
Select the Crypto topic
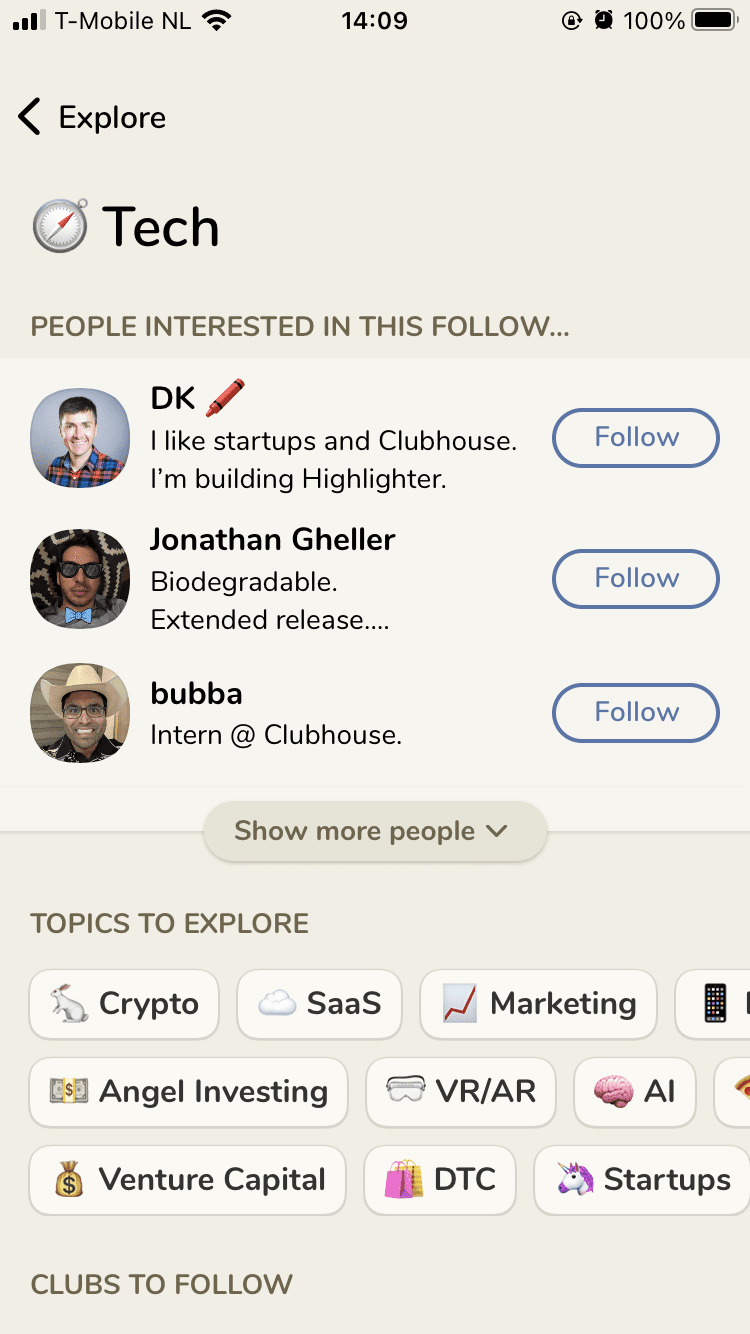click(124, 1004)
